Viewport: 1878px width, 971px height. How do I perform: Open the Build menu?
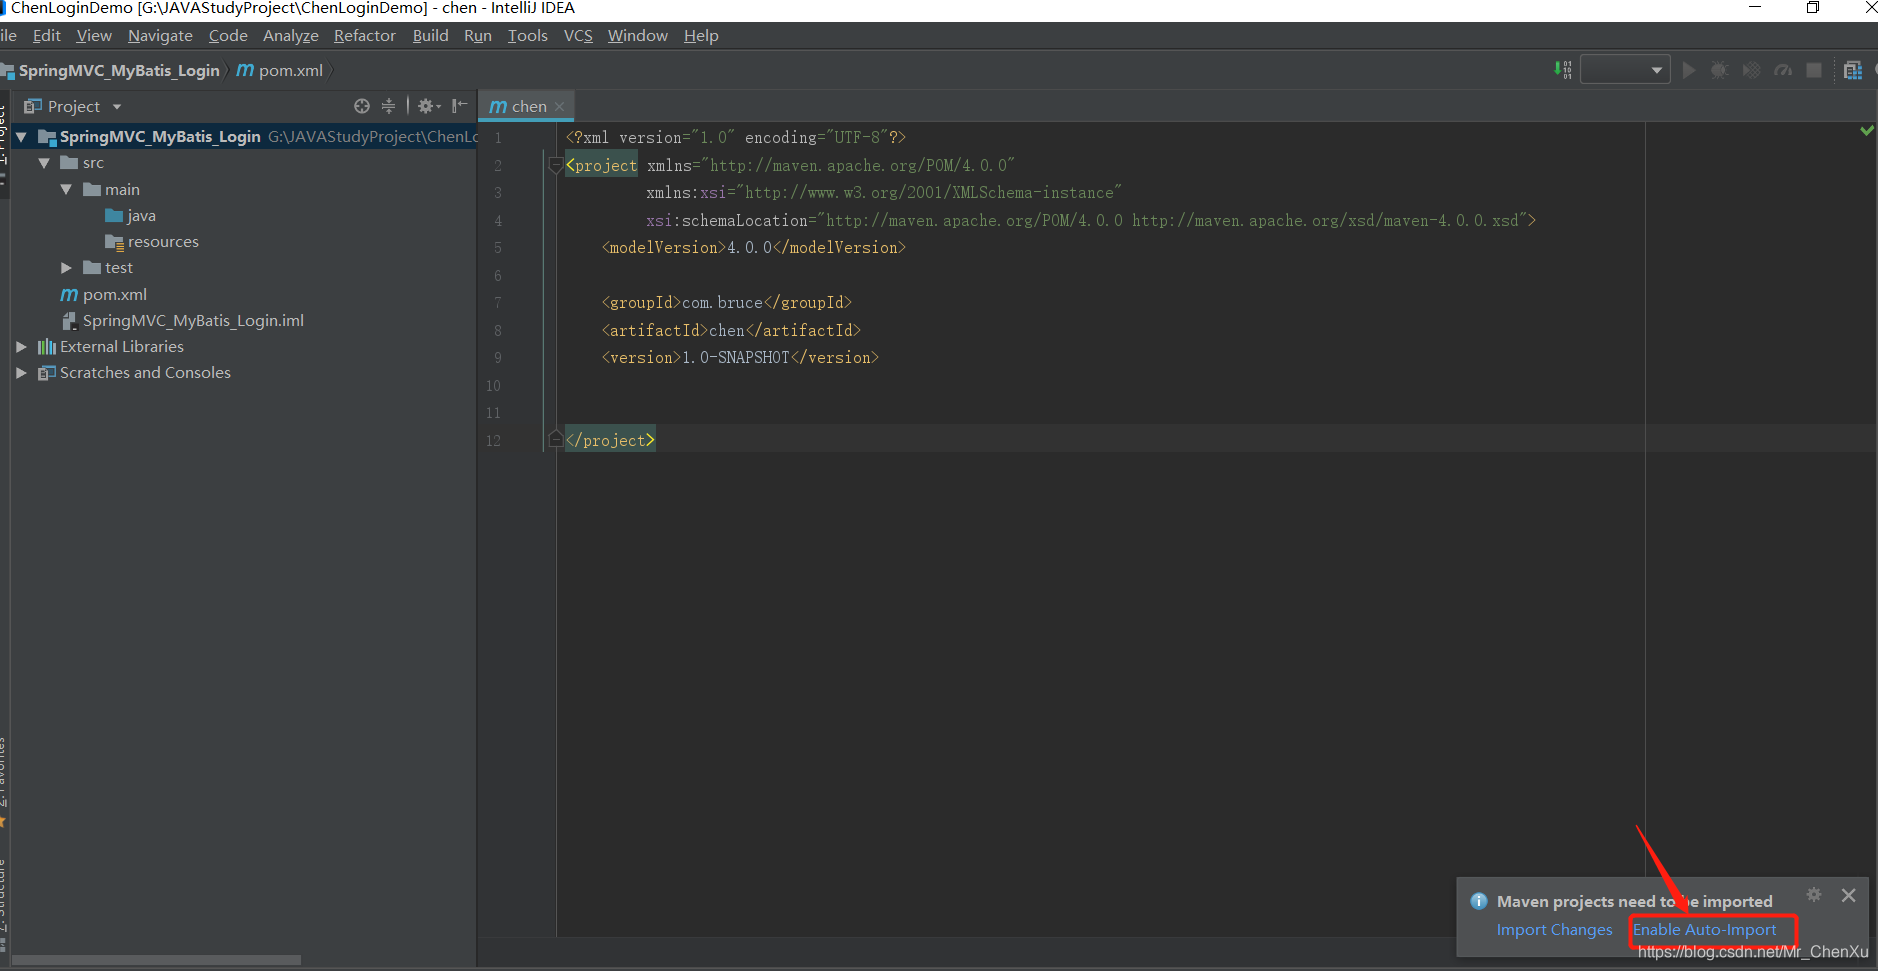pyautogui.click(x=431, y=36)
